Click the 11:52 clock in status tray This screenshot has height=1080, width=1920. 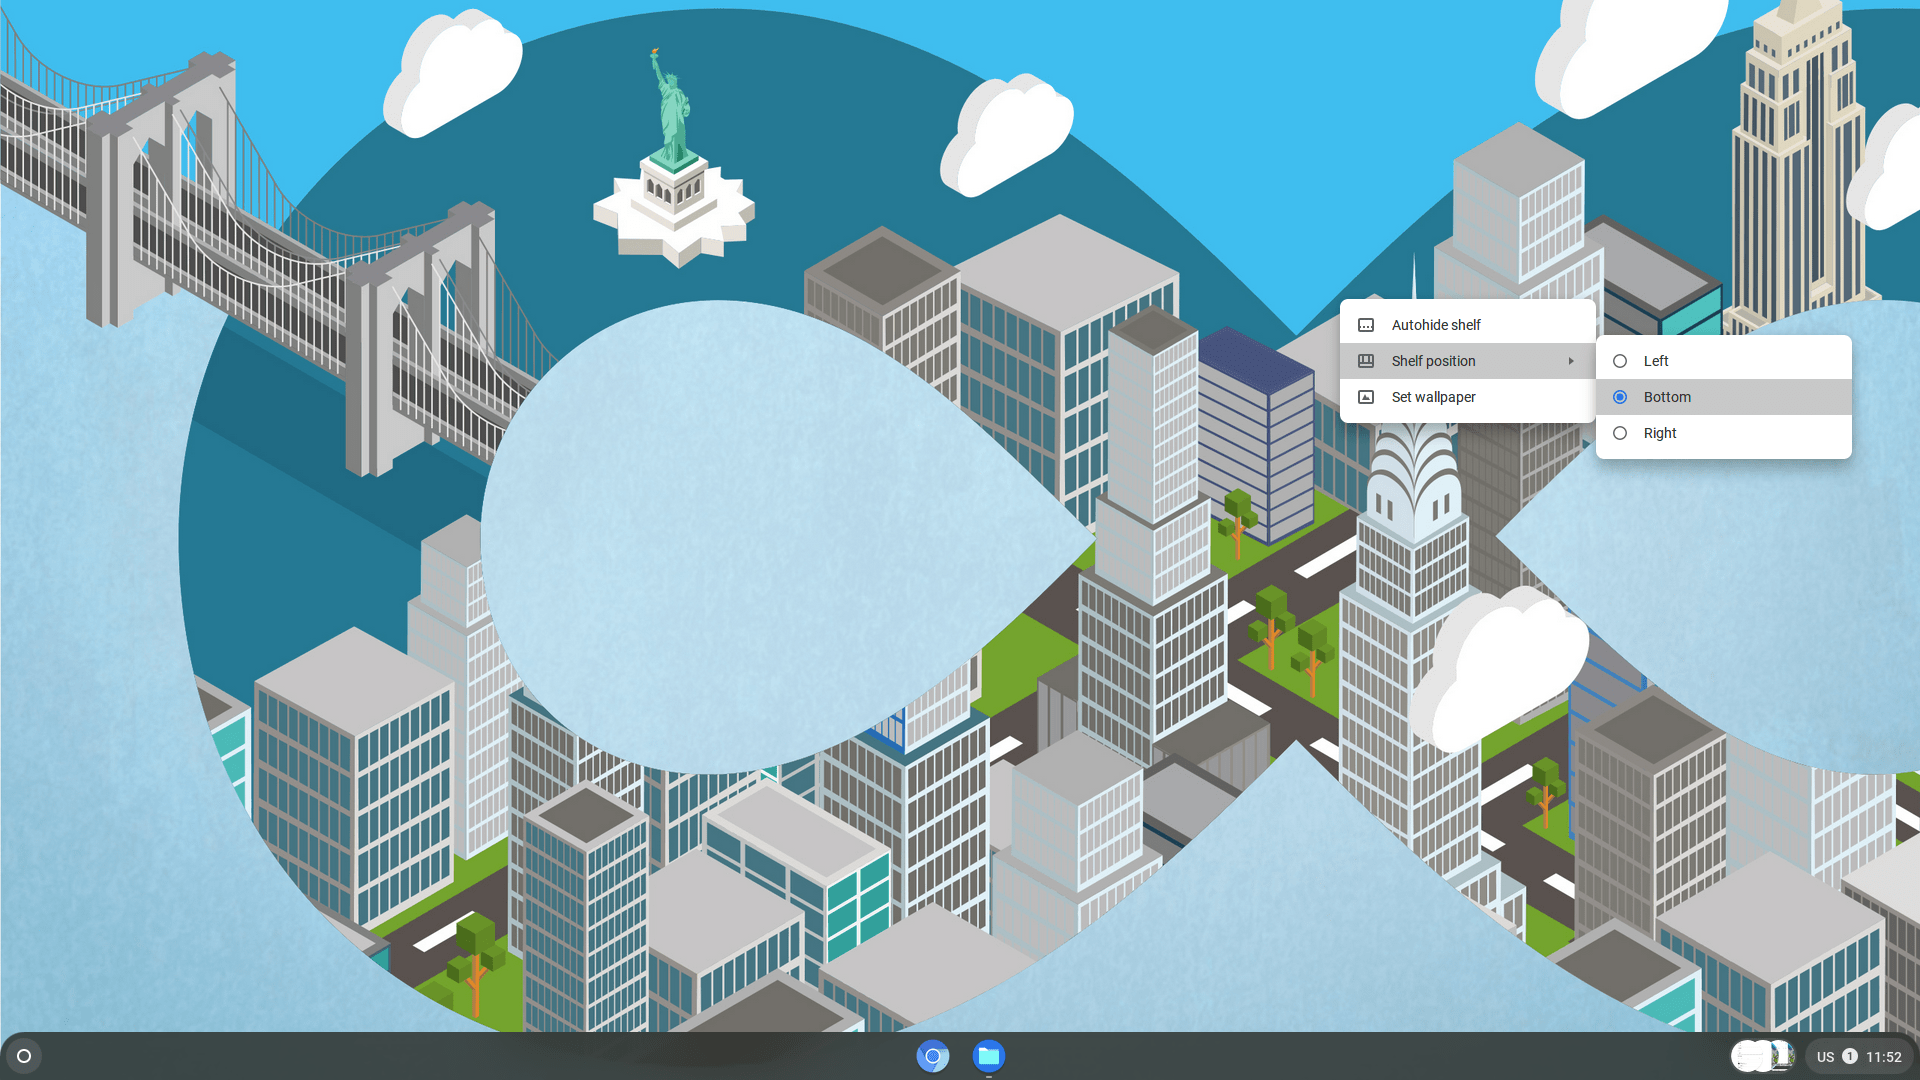click(x=1884, y=1057)
